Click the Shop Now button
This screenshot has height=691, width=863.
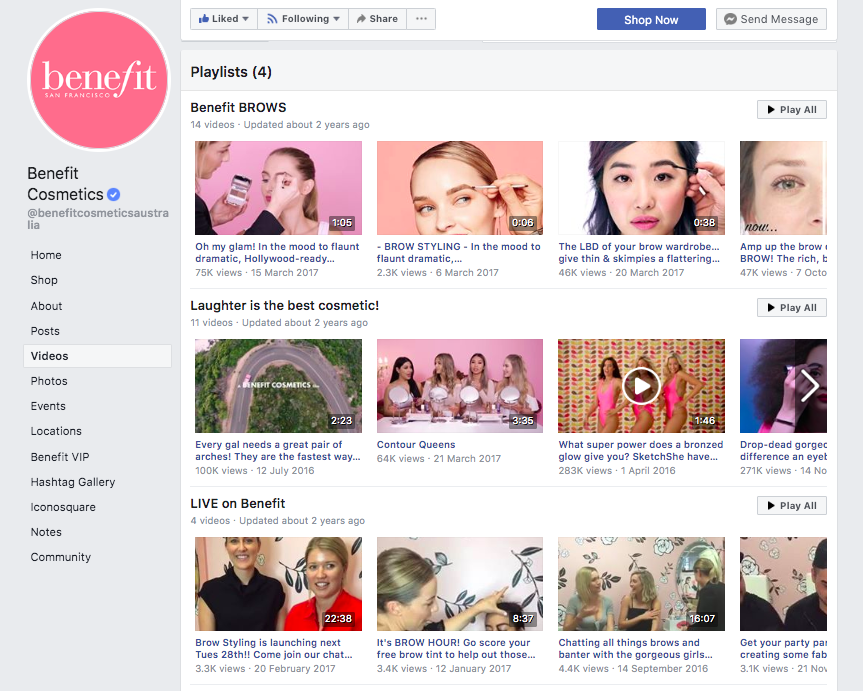(x=651, y=19)
